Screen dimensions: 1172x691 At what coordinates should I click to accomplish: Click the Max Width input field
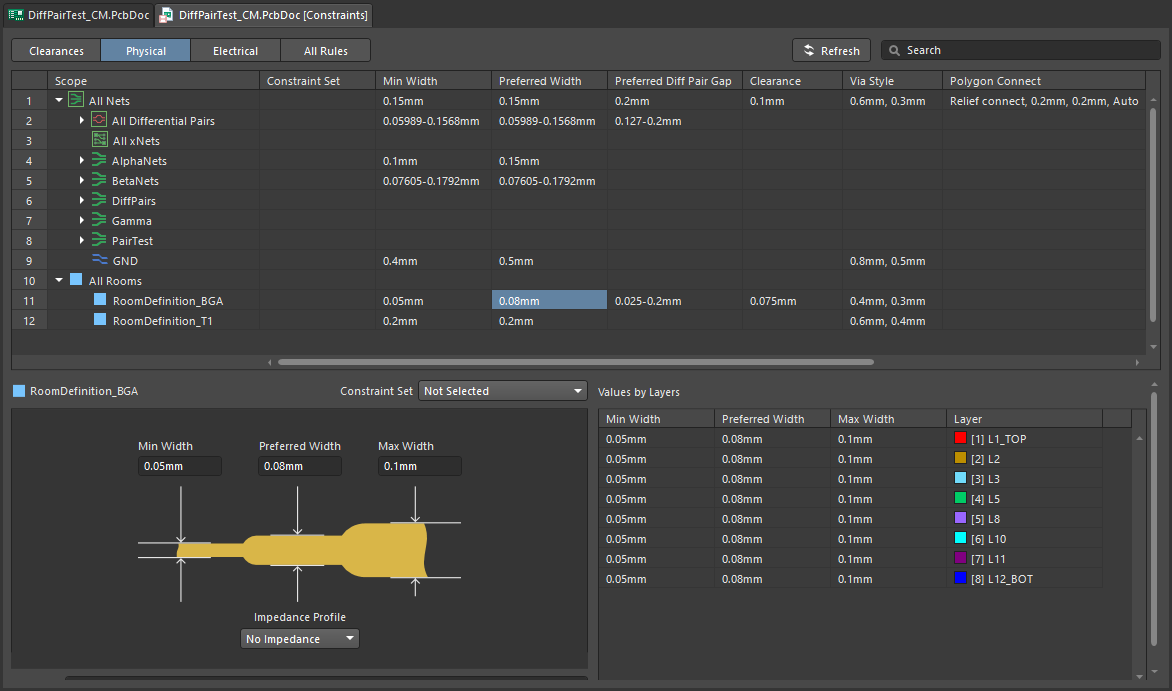[x=419, y=466]
